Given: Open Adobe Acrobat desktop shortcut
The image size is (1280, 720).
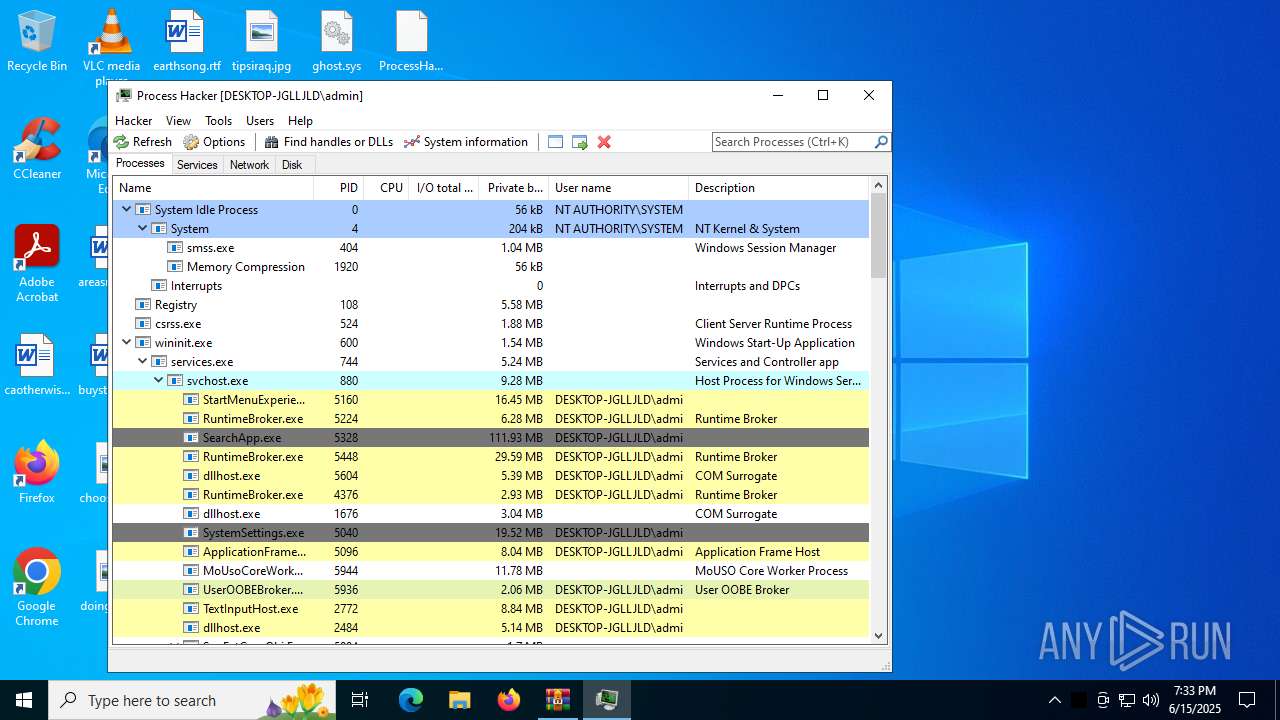Looking at the screenshot, I should click(x=37, y=263).
